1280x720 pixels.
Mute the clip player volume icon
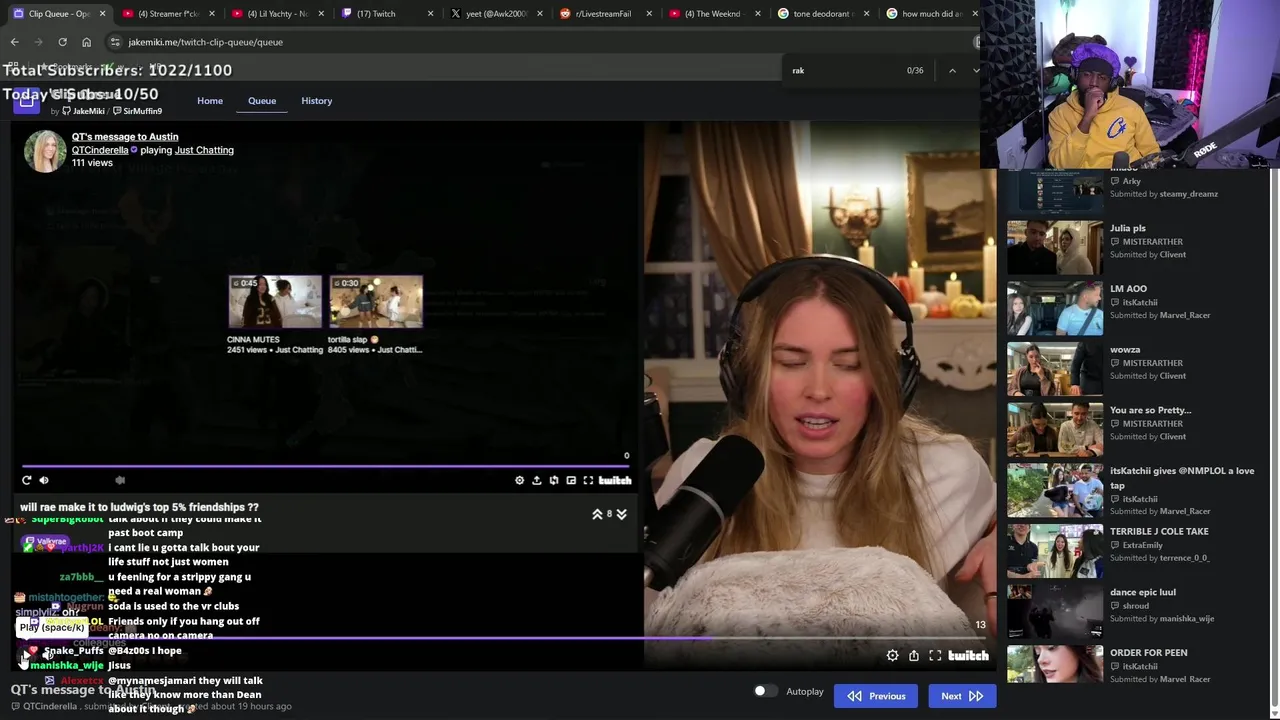point(43,480)
